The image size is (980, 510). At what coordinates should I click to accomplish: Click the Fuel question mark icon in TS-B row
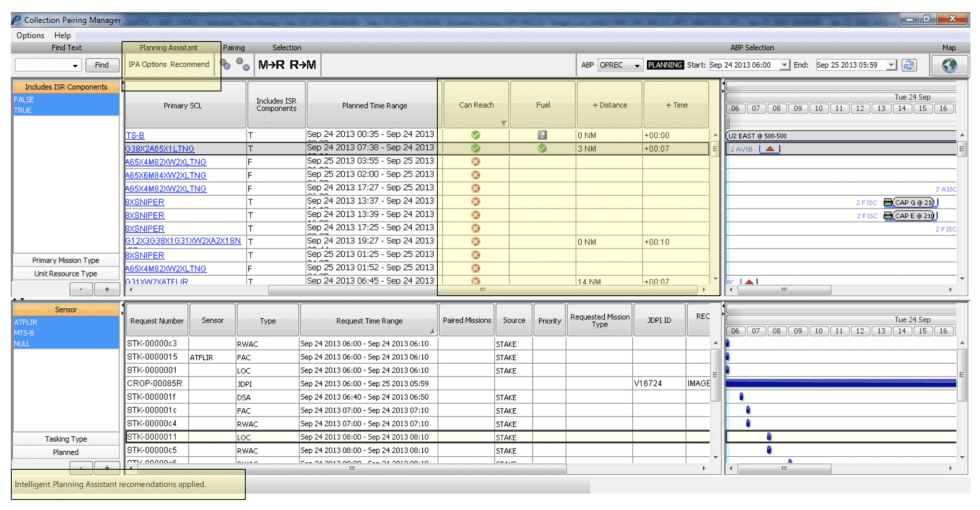pos(542,135)
